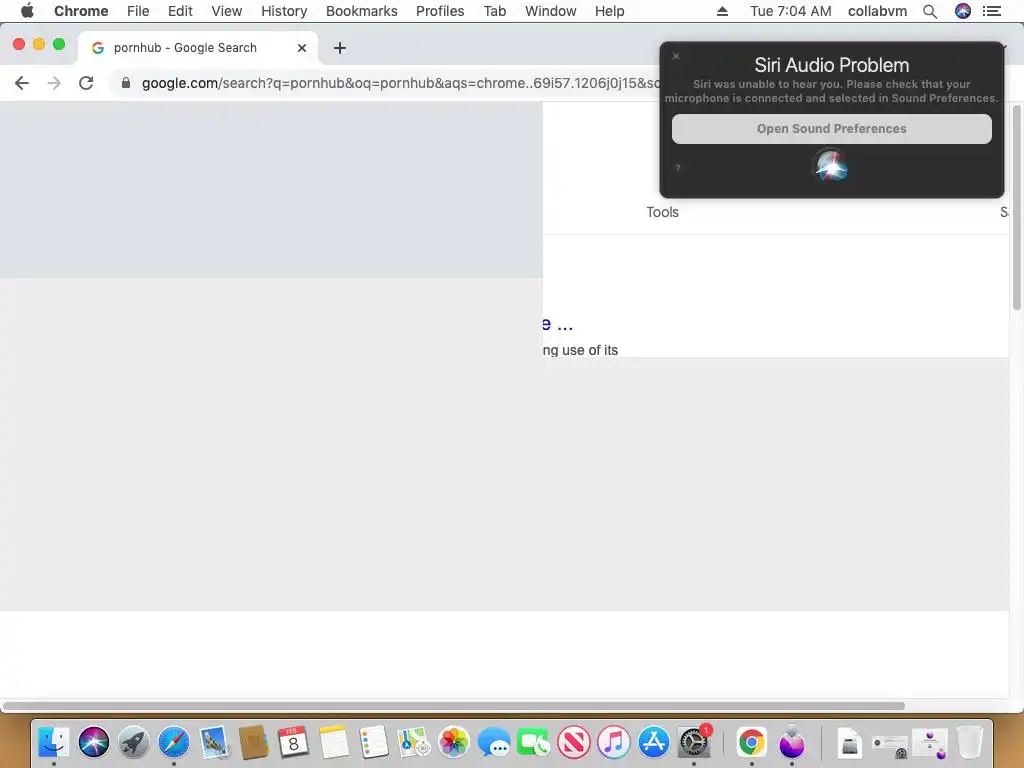Open the Window menu
This screenshot has height=768, width=1024.
pos(551,11)
